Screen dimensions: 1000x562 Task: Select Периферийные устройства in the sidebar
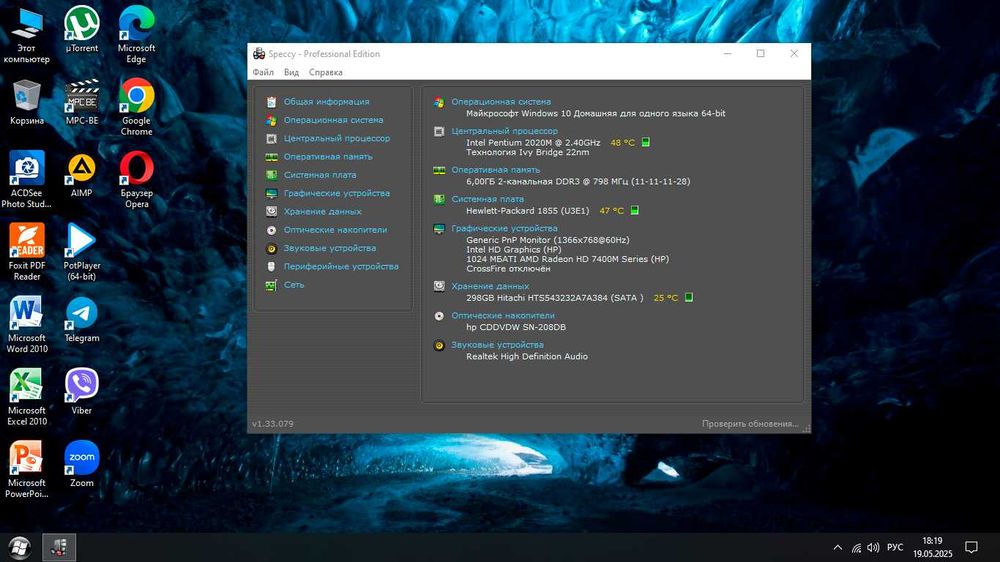(x=341, y=267)
